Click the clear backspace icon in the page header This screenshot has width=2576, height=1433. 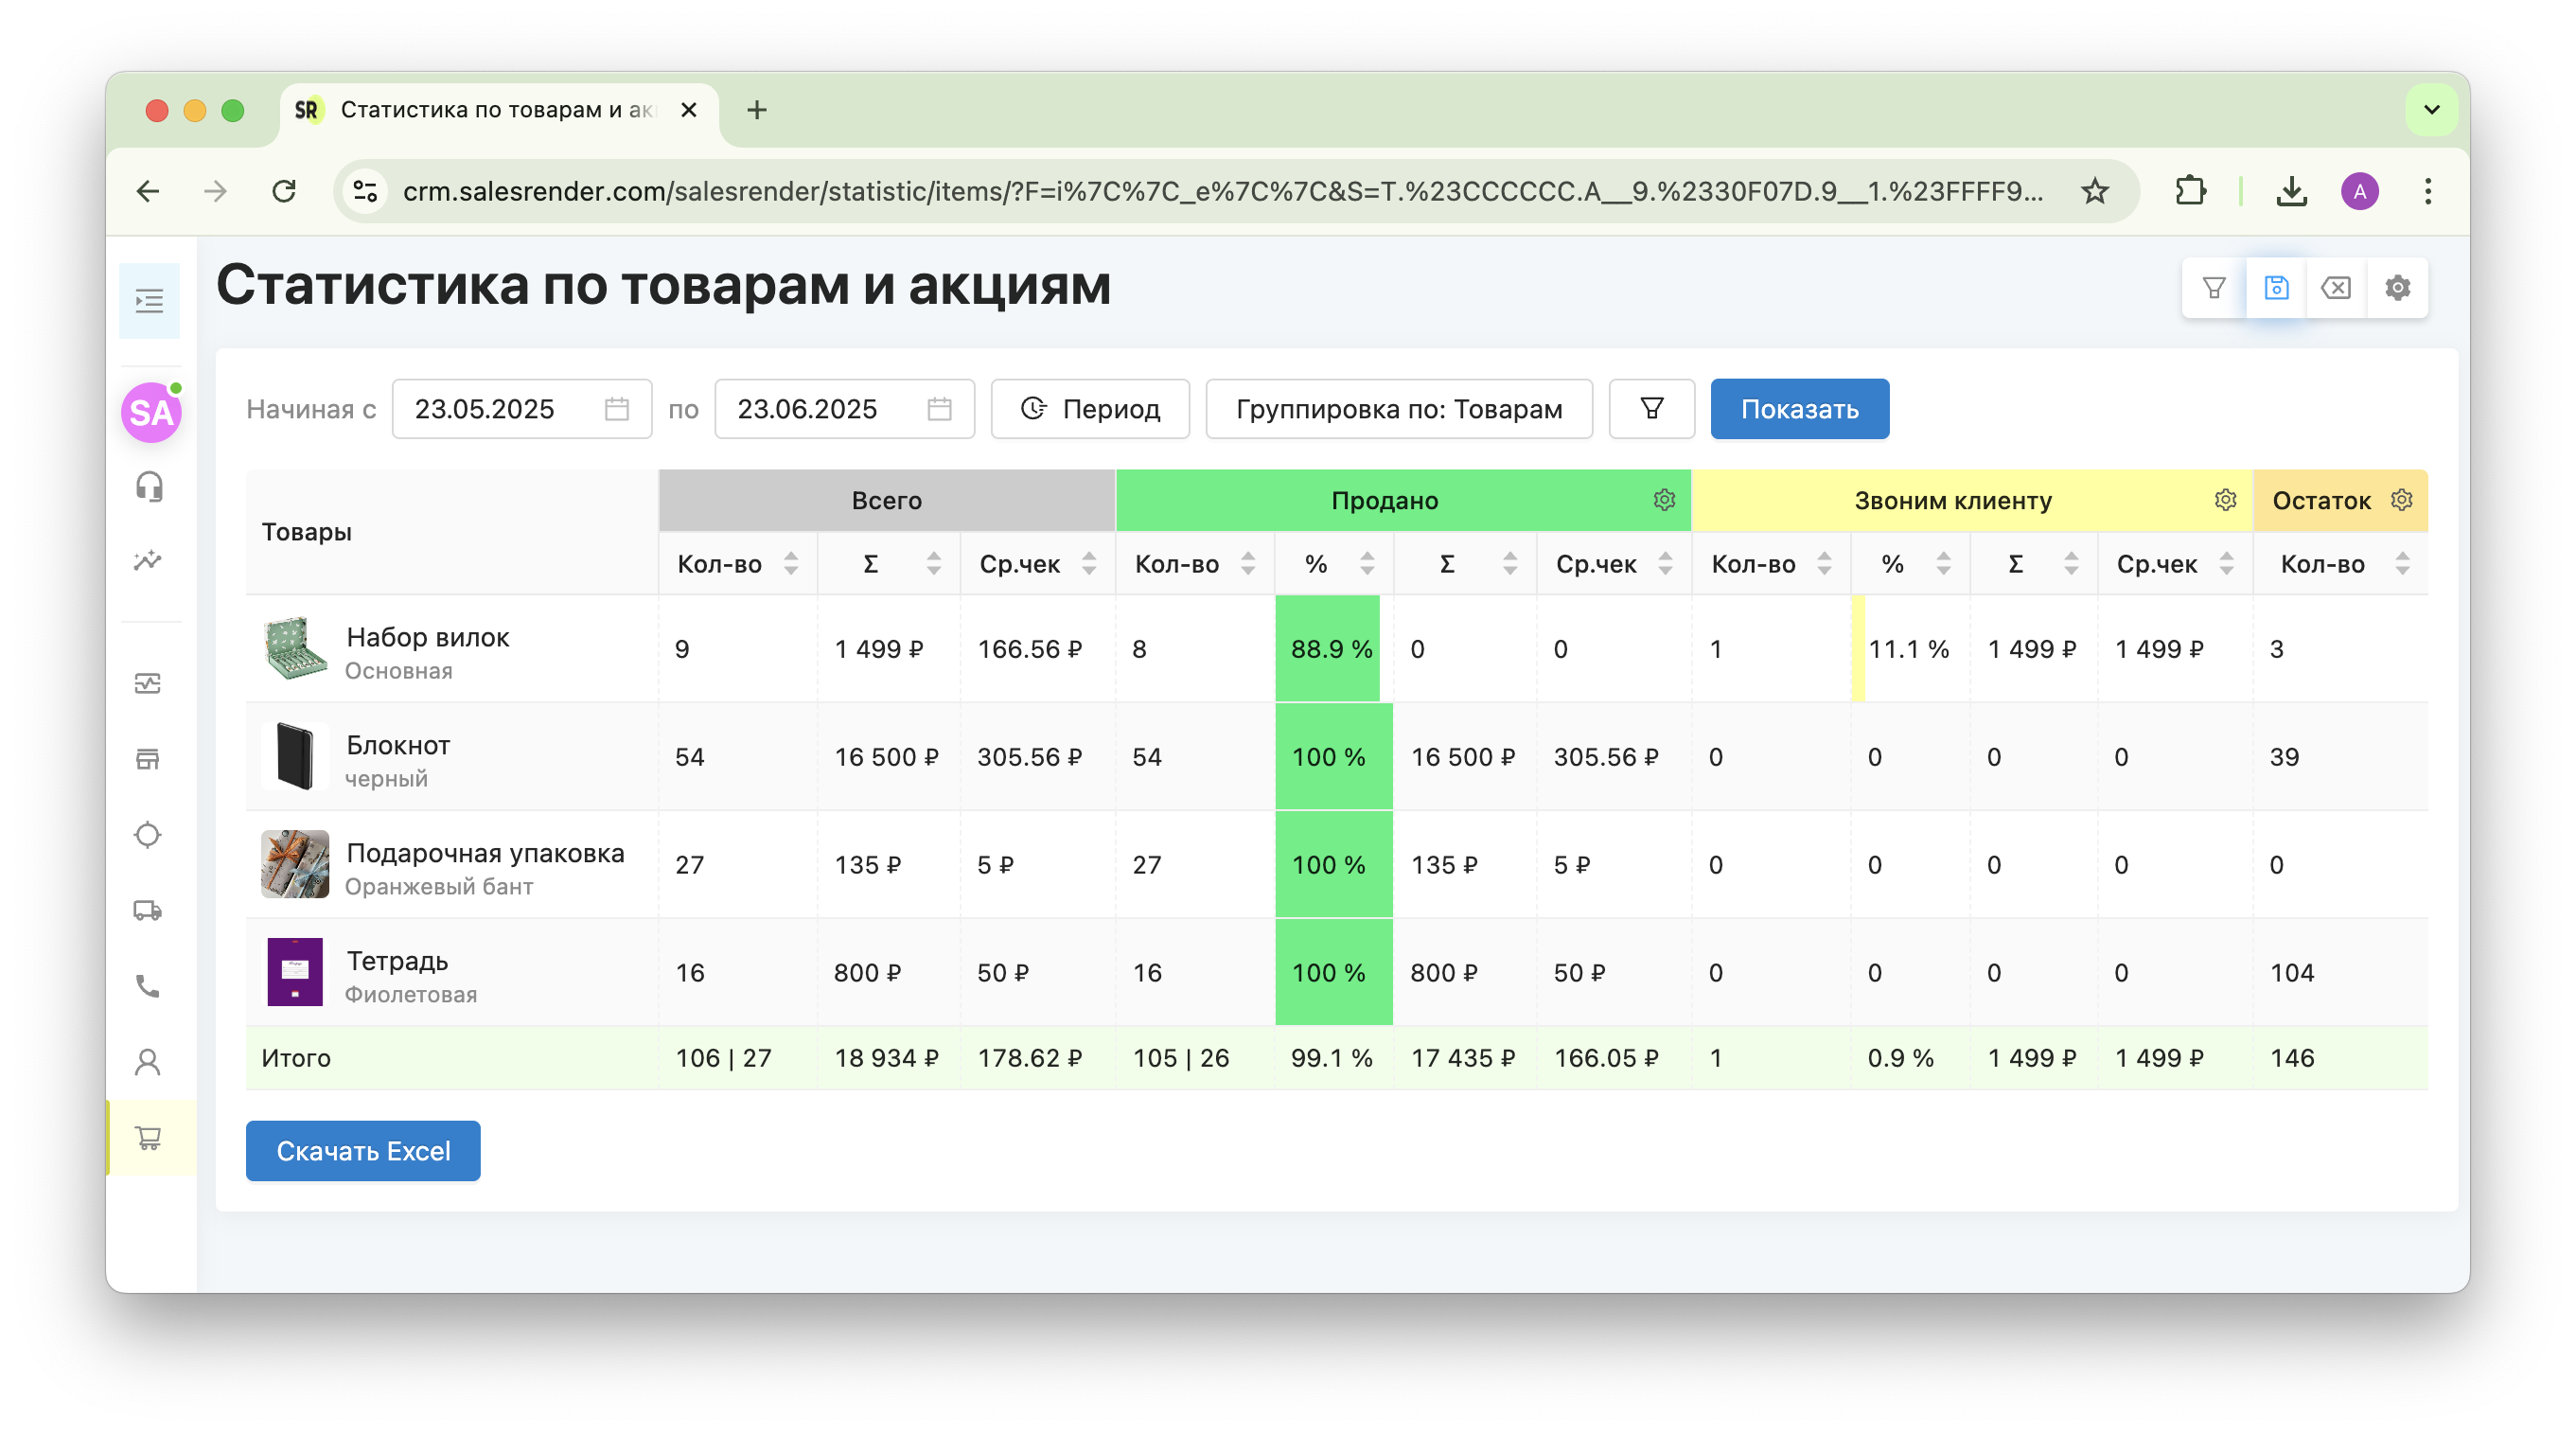click(2336, 288)
